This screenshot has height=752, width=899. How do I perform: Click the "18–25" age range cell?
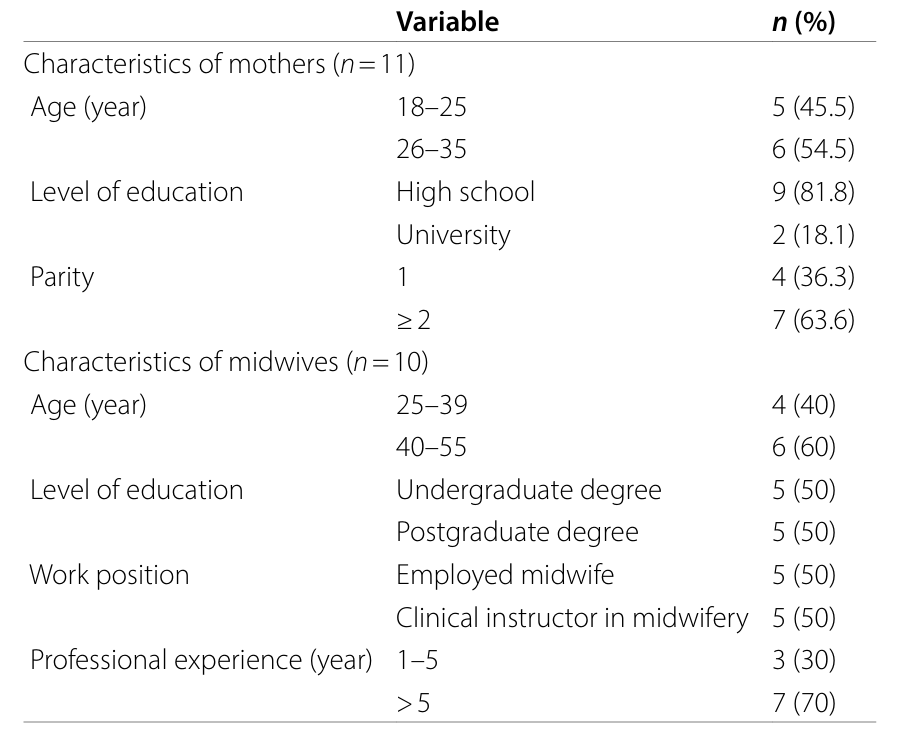tap(431, 107)
